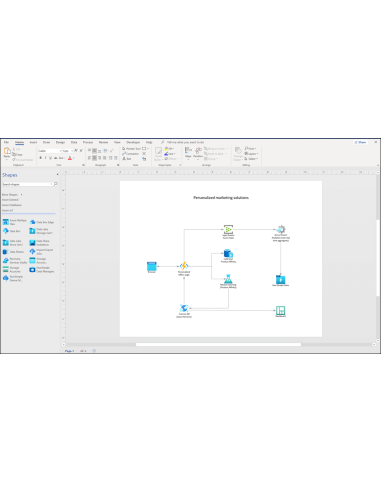Image resolution: width=381 pixels, height=492 pixels.
Task: Open the Select dropdown in Editing group
Action: (x=251, y=159)
